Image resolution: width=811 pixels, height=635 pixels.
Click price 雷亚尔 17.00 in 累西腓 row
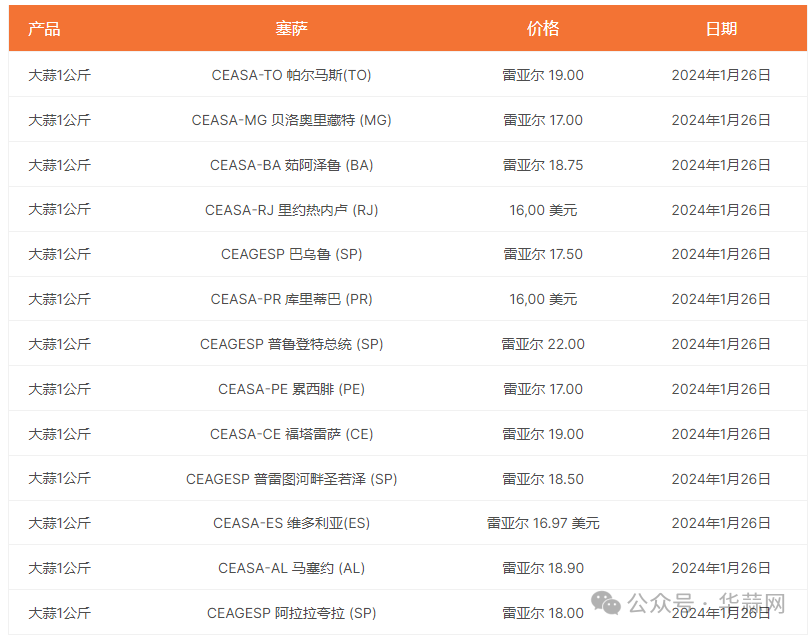pos(543,389)
